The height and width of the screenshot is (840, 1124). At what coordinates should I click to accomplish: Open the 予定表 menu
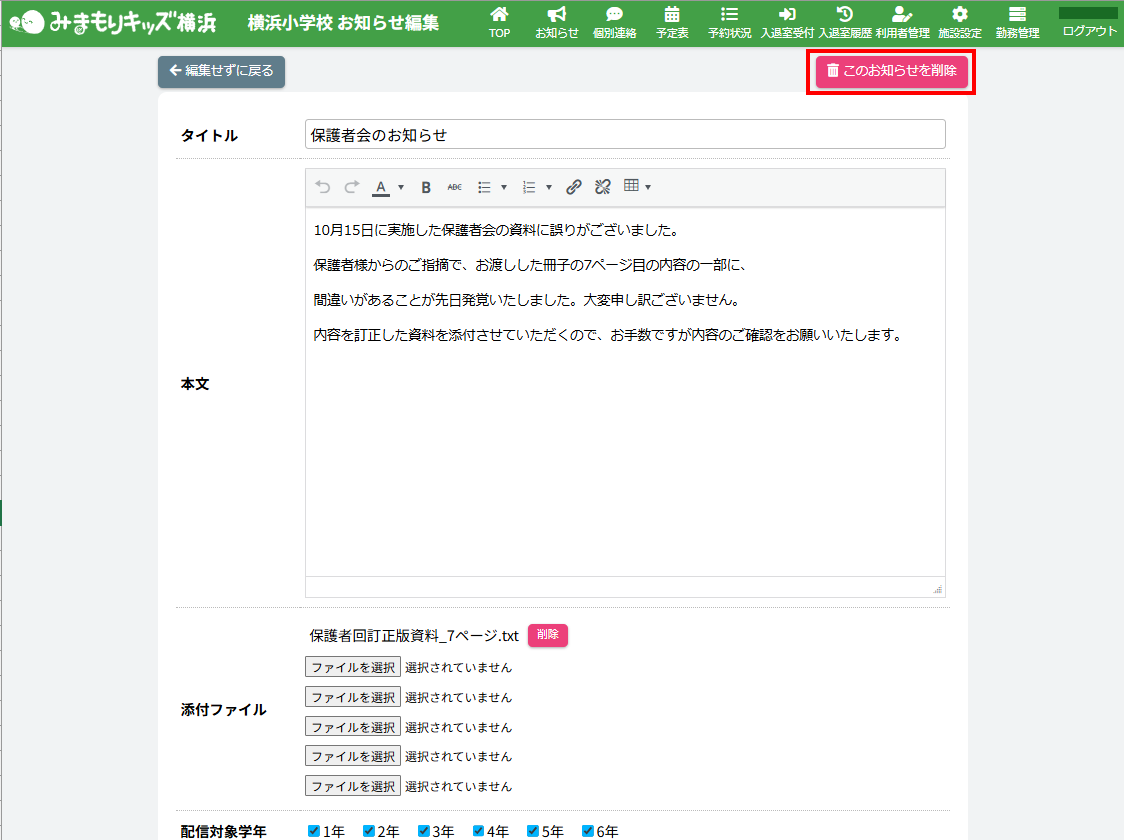672,22
